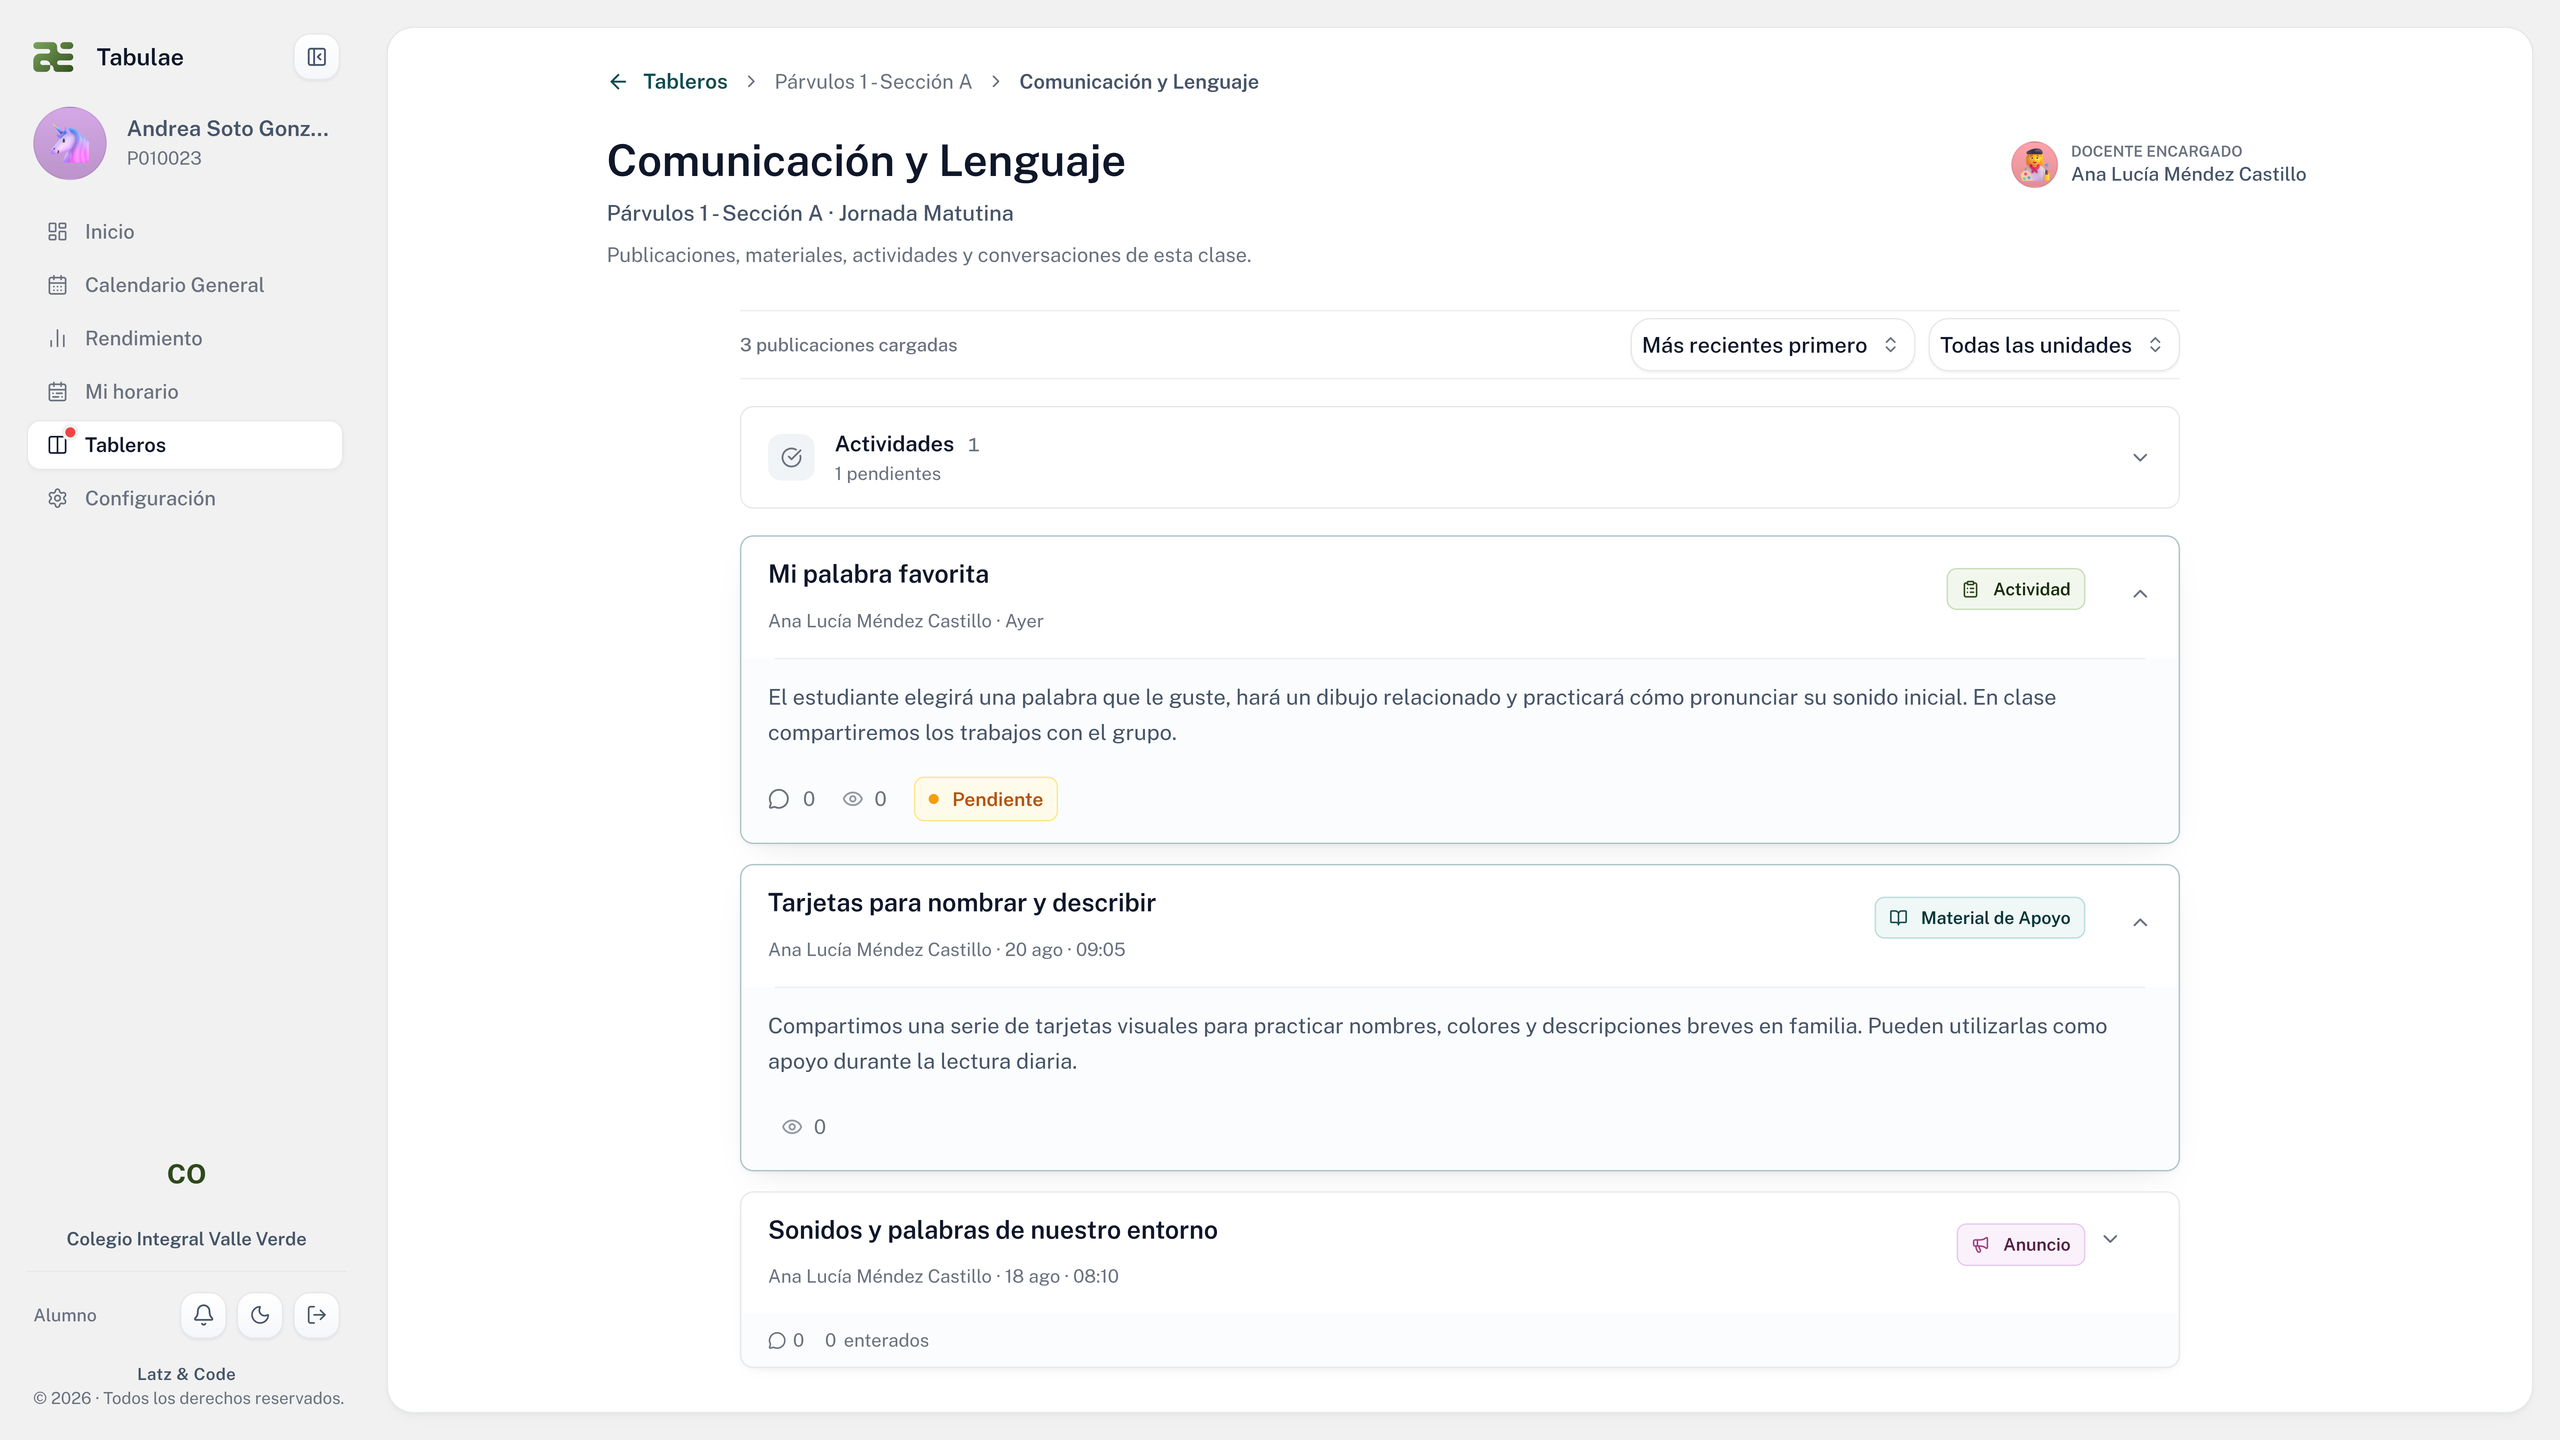Image resolution: width=2560 pixels, height=1440 pixels.
Task: Click Tableros breadcrumb link
Action: 685,82
